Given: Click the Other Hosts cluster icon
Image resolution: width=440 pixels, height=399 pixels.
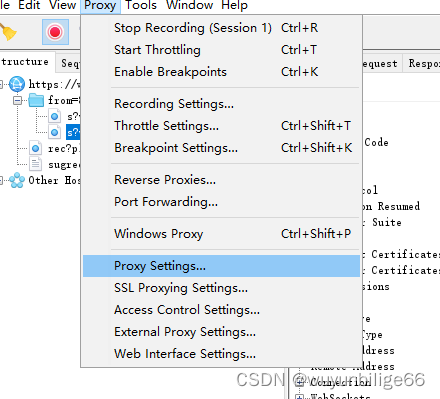Looking at the screenshot, I should tap(17, 180).
